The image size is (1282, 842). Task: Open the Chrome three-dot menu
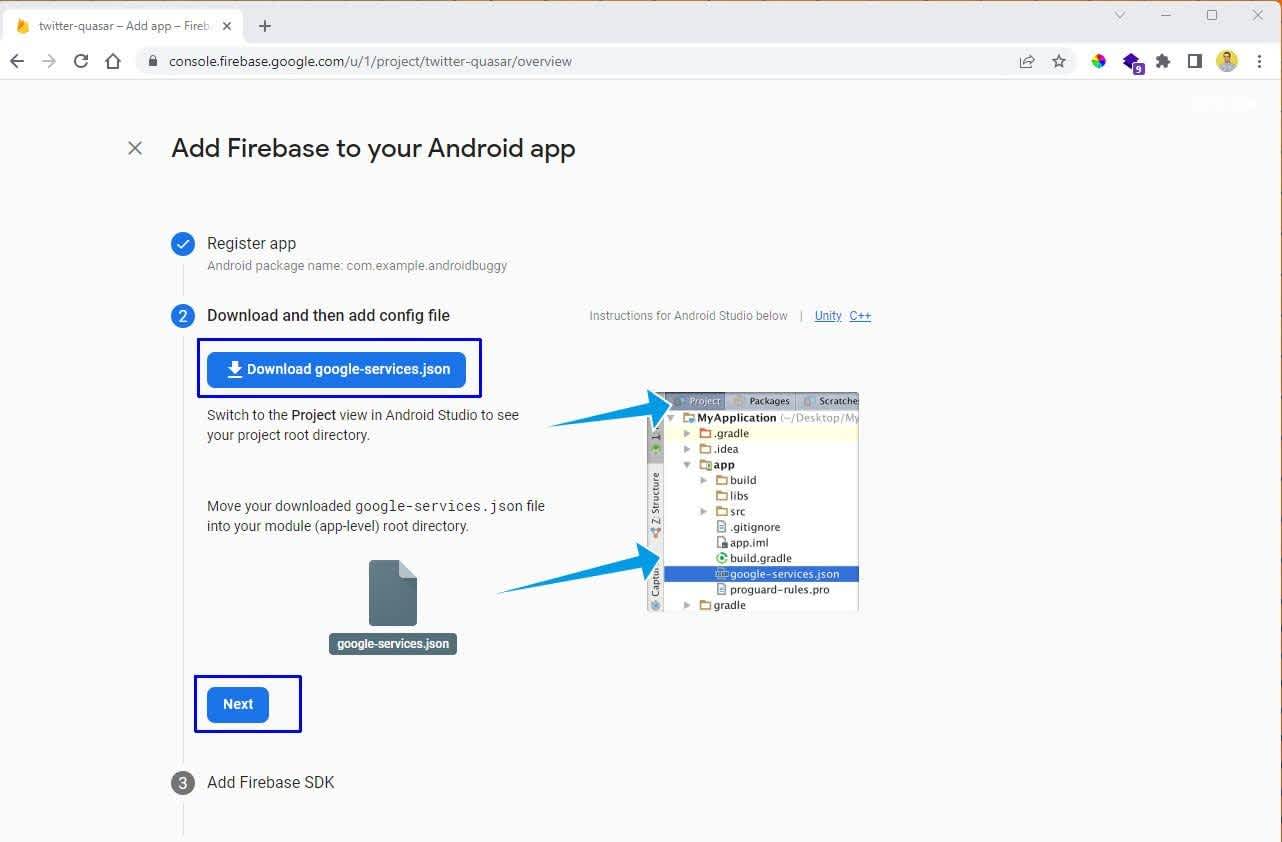click(x=1259, y=61)
